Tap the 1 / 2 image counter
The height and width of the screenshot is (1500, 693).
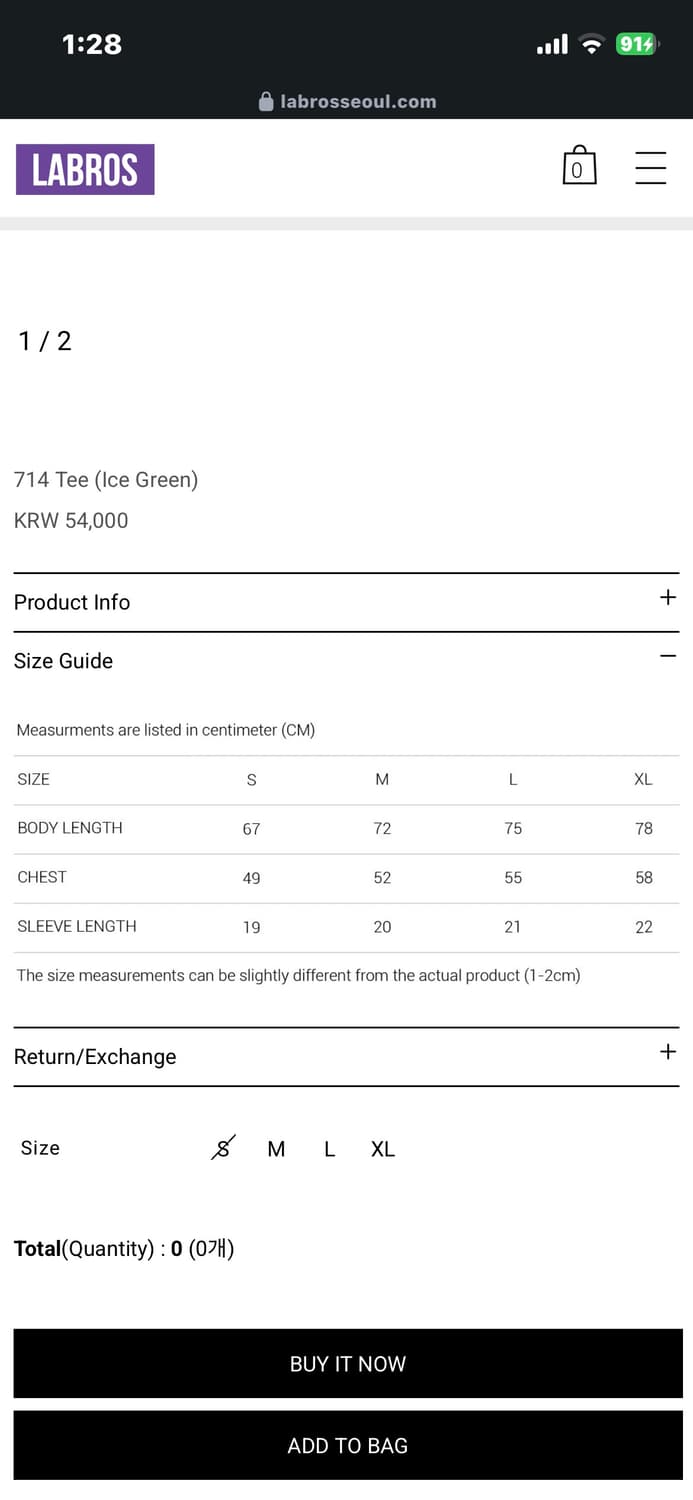point(45,341)
